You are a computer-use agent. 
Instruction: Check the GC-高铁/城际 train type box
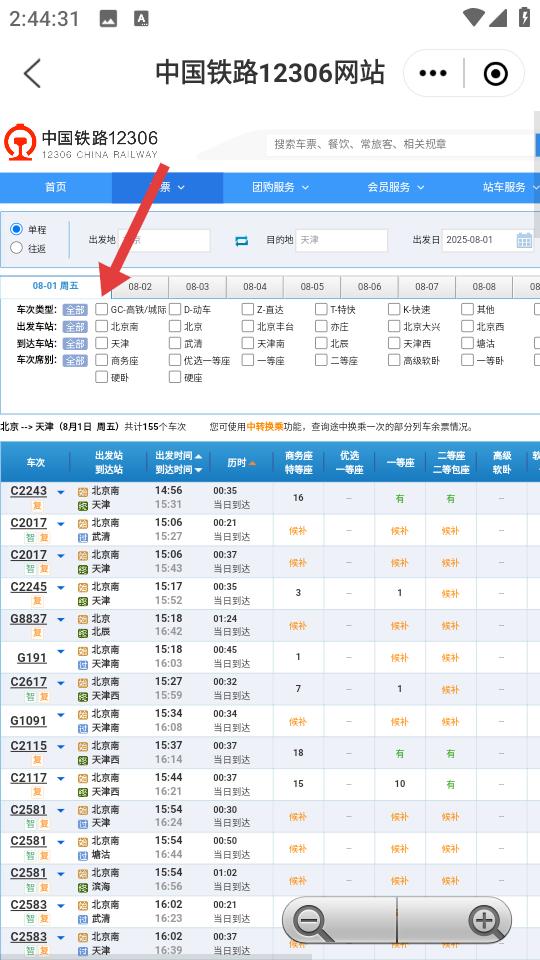point(101,309)
